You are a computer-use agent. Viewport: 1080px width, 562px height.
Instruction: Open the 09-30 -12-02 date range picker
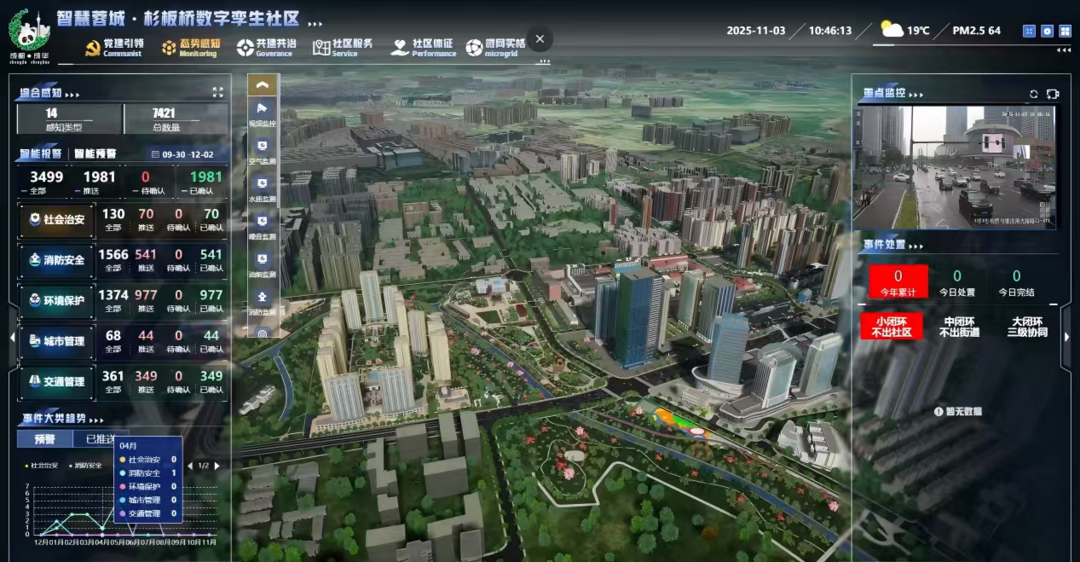[x=182, y=154]
